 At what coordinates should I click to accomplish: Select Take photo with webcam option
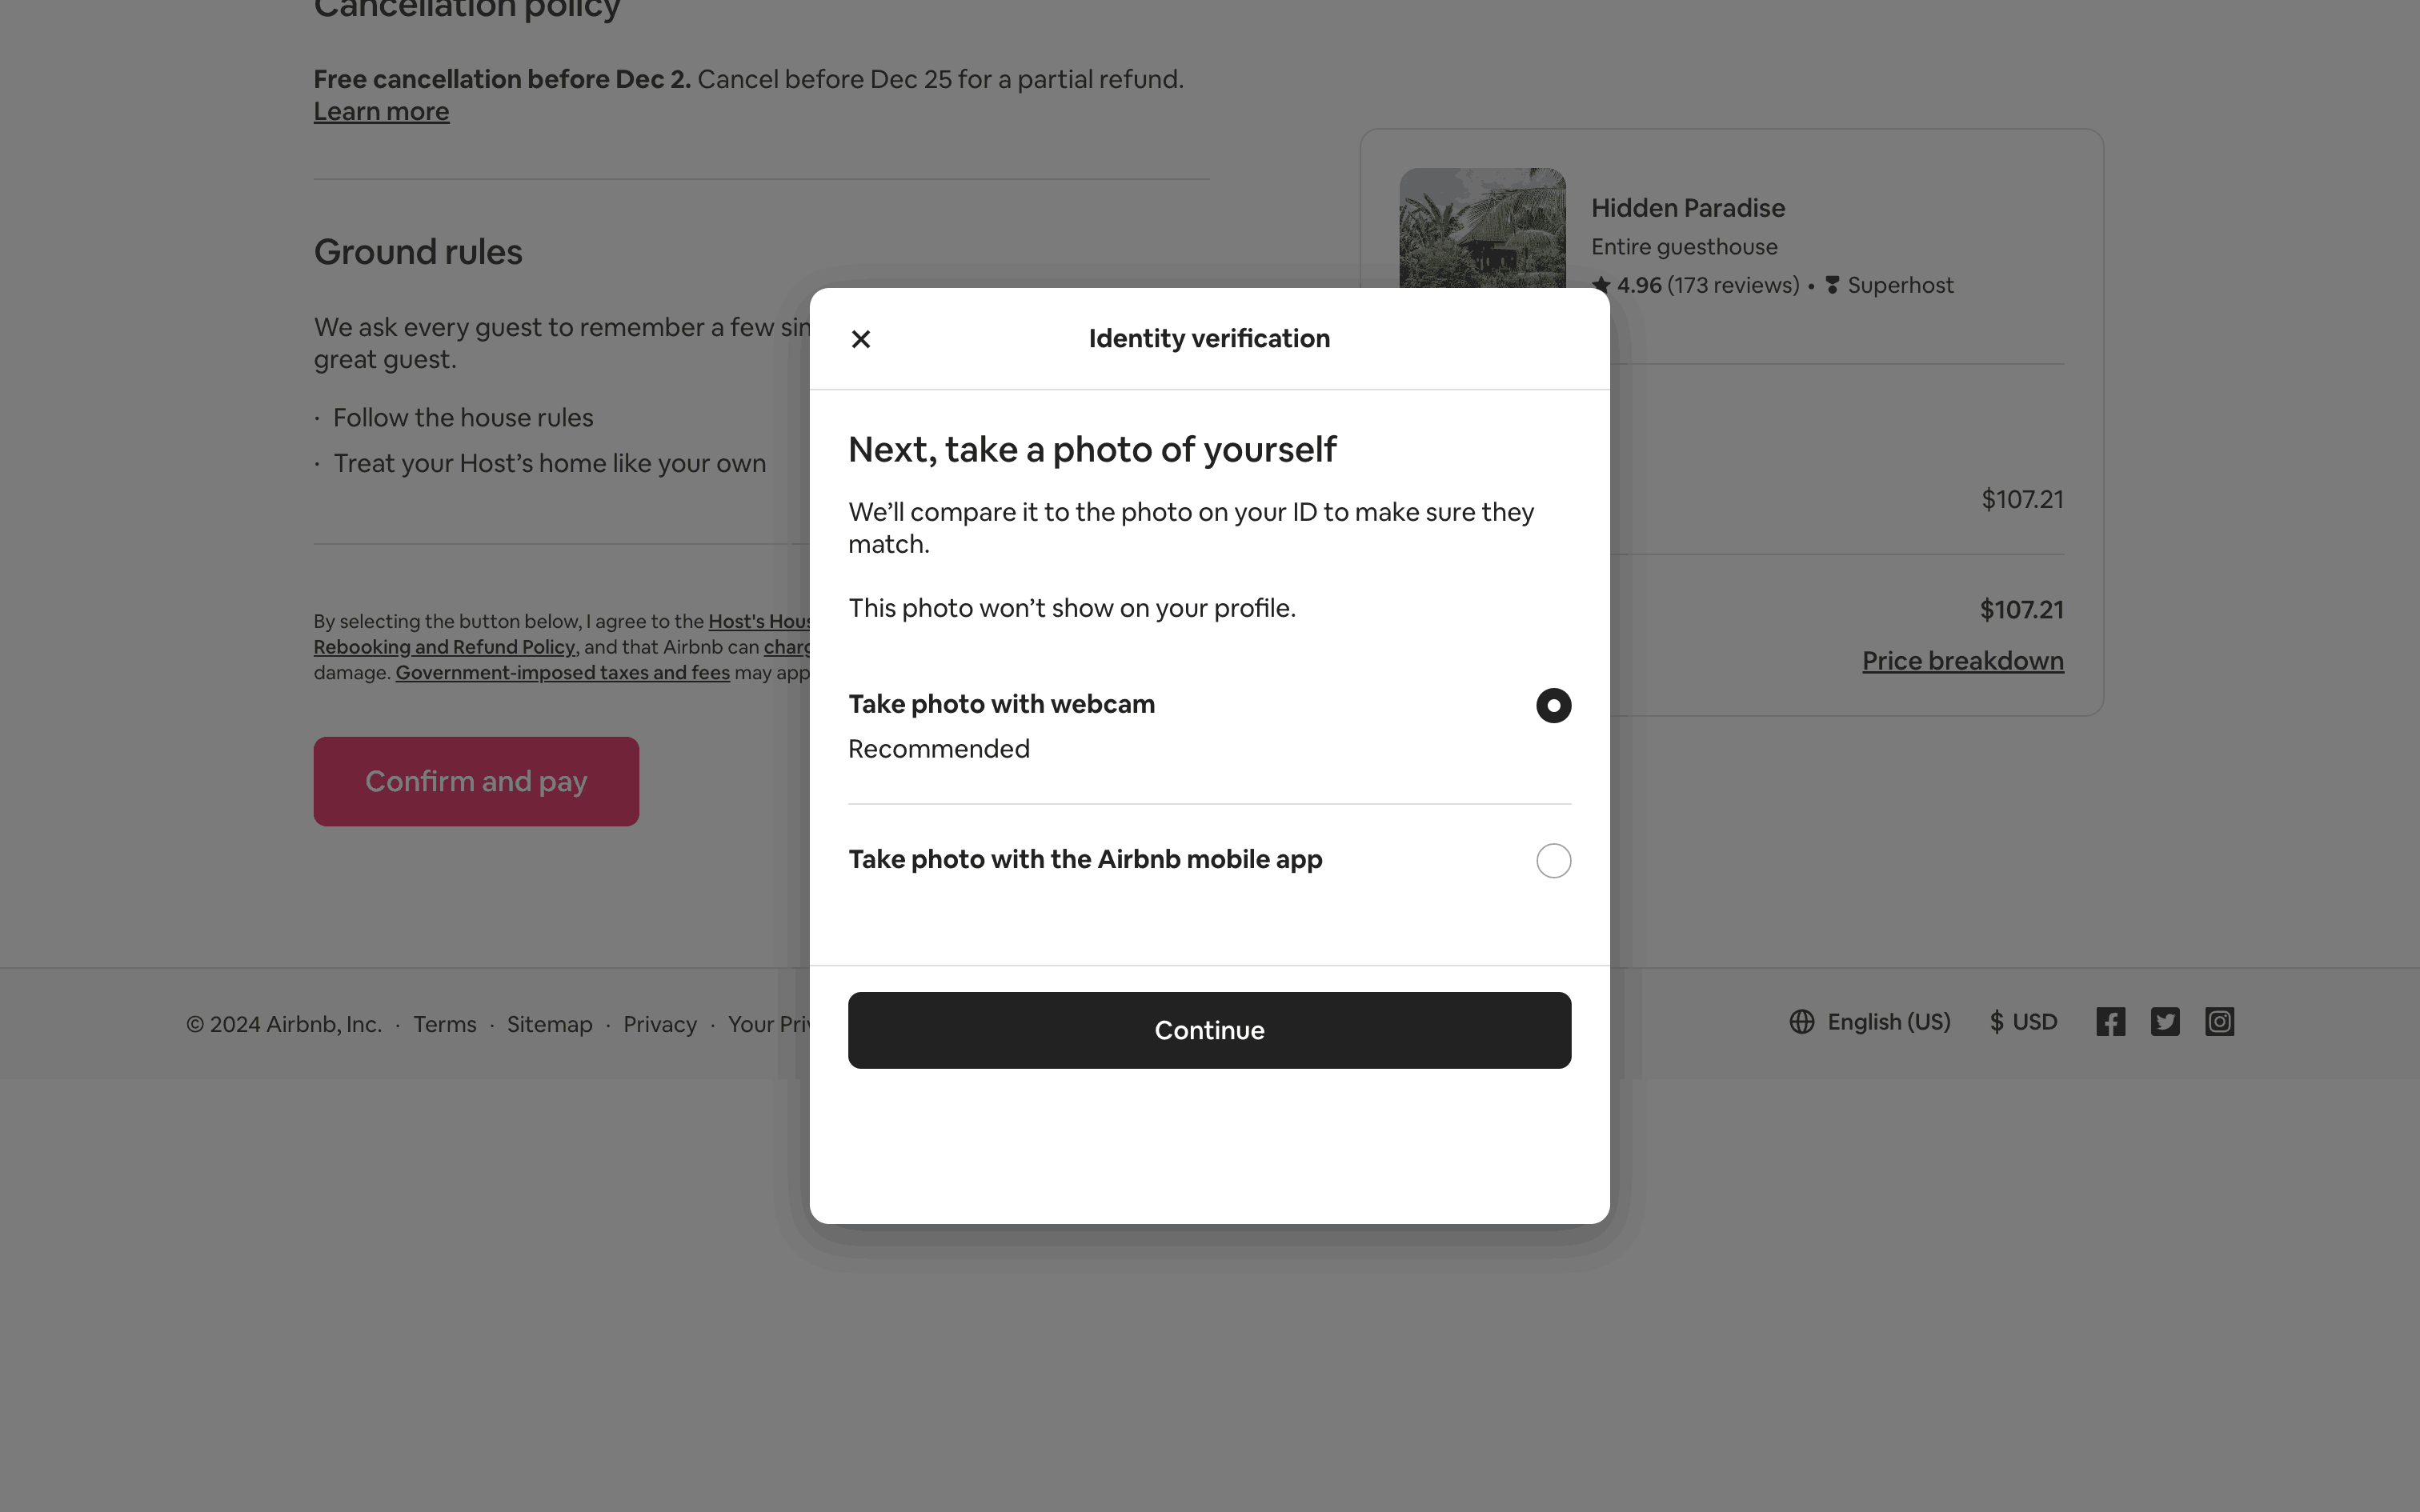click(x=1553, y=706)
